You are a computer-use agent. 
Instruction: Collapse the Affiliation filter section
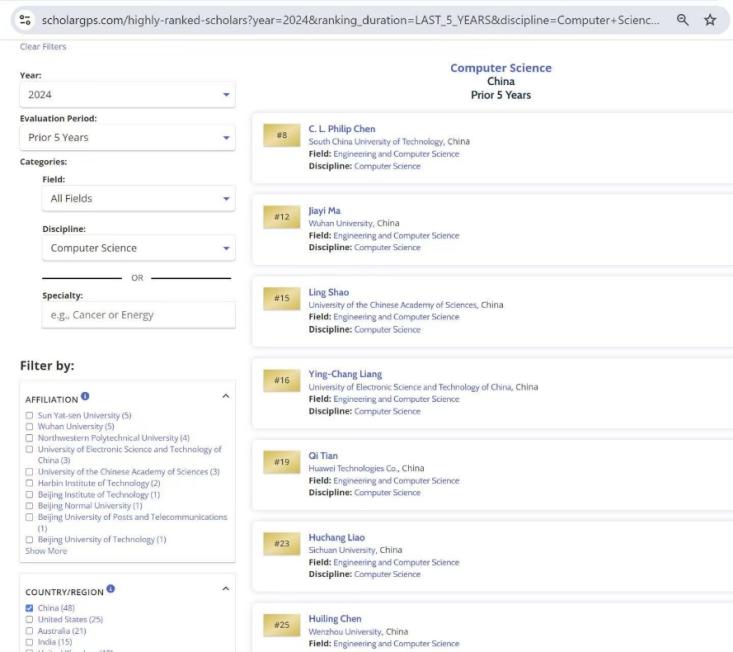coord(225,396)
